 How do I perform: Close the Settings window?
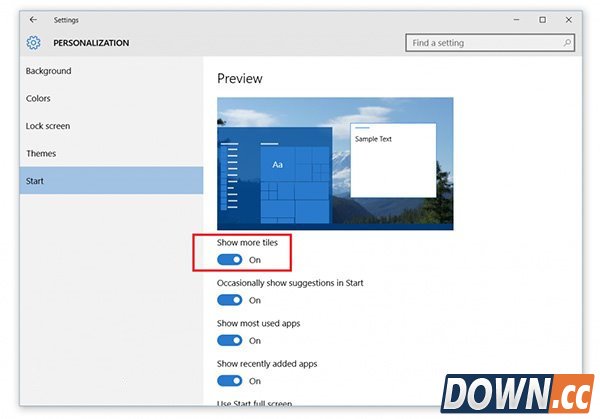pos(570,19)
